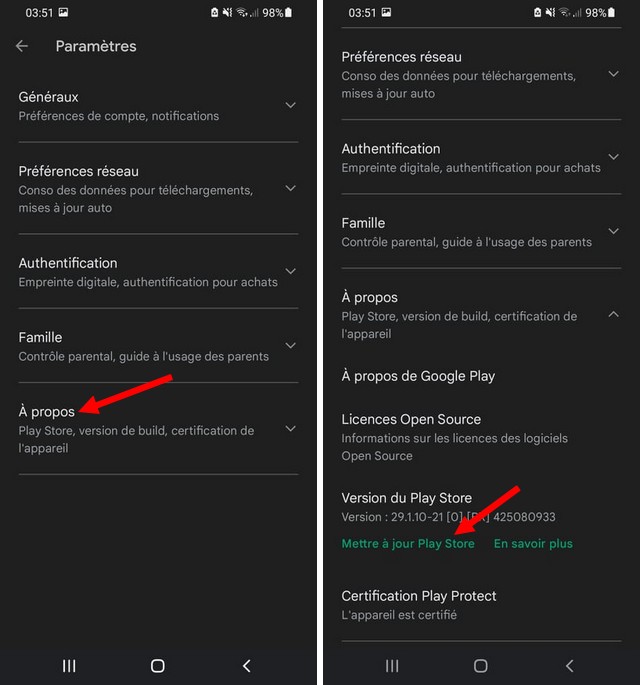Screen dimensions: 640x685
Task: Open Licences Open Source entry
Action: (411, 419)
